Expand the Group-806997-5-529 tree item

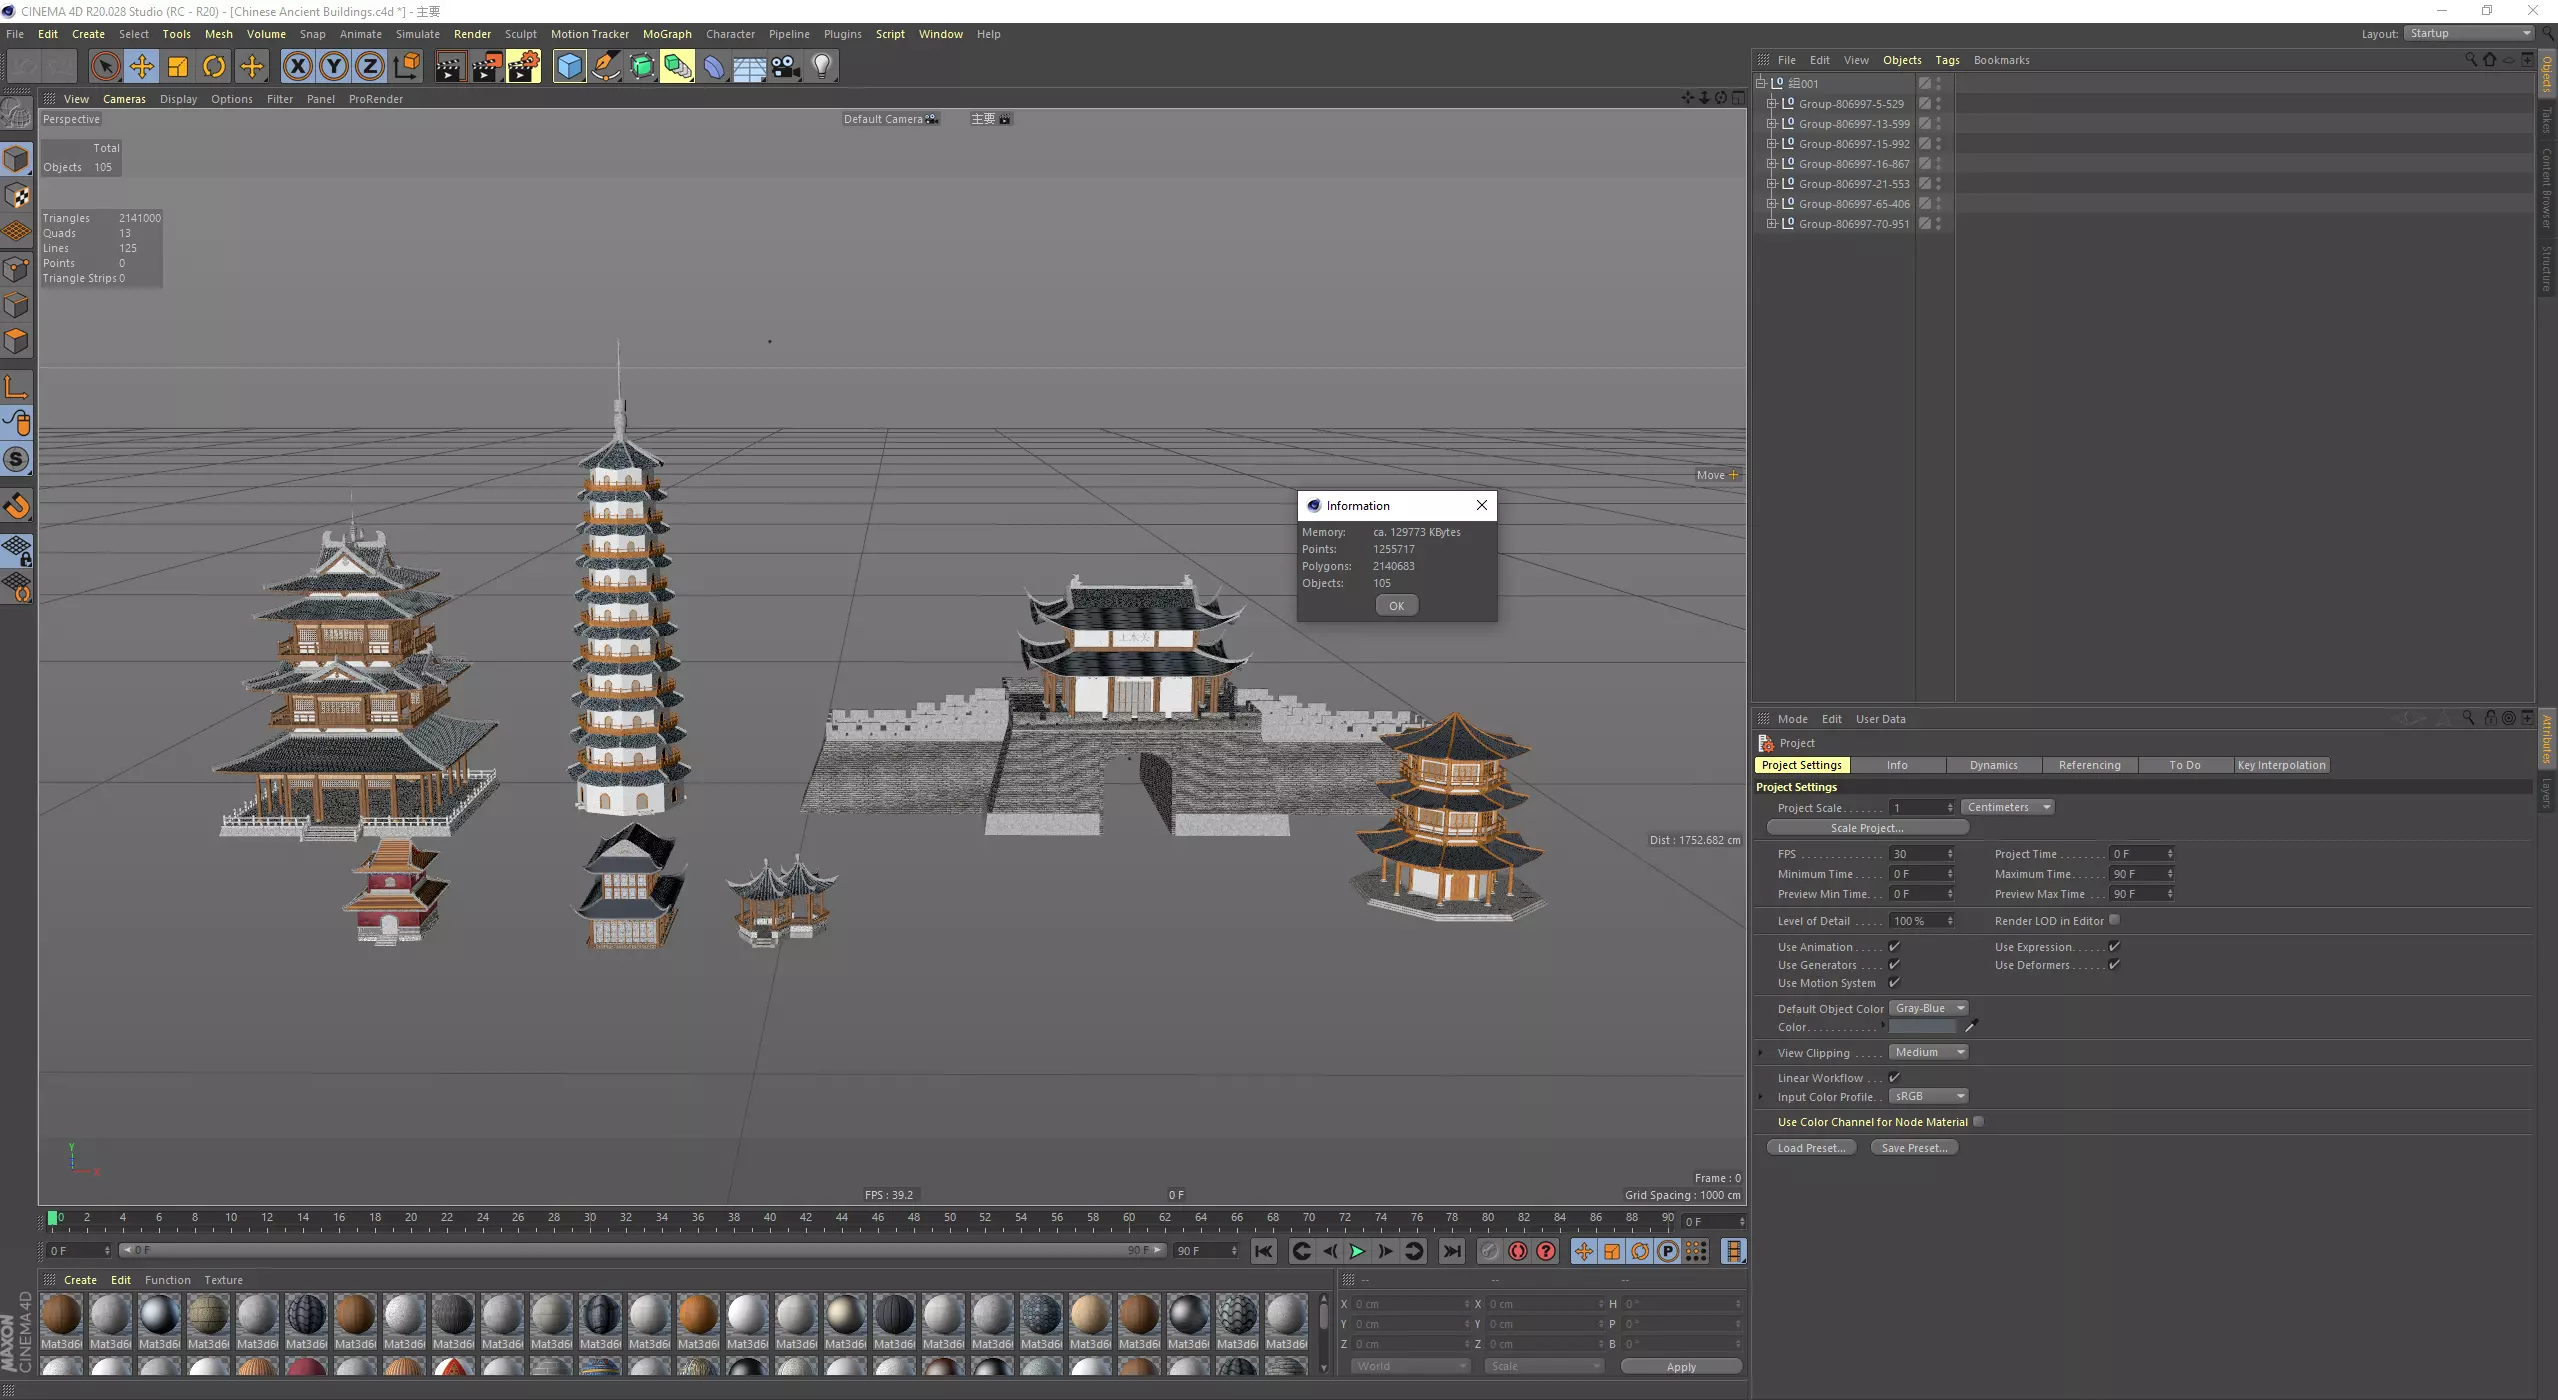click(x=1771, y=103)
